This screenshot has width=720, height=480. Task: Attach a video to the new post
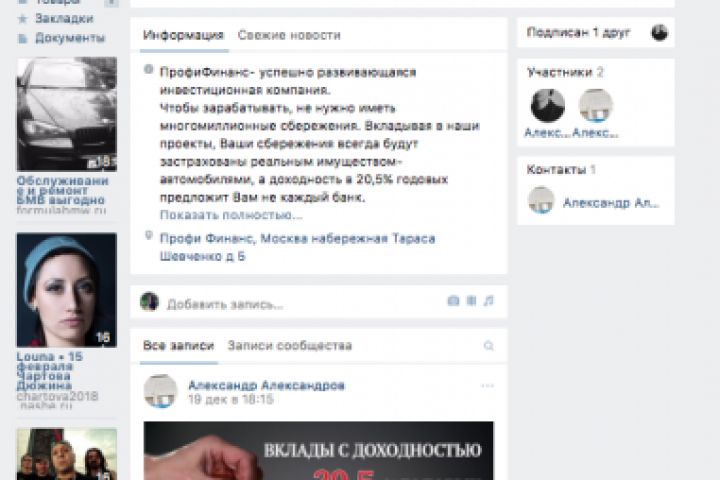pos(471,301)
